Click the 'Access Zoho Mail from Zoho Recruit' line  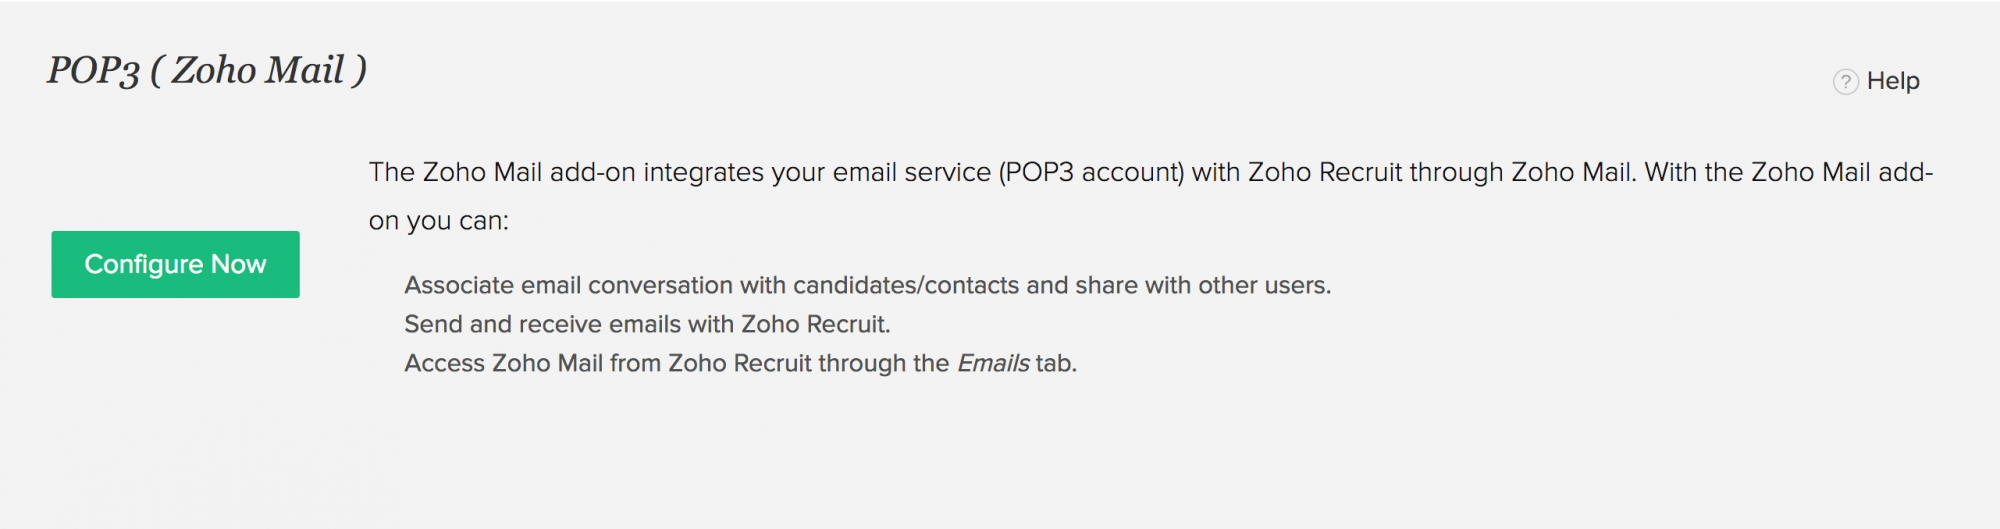[x=740, y=363]
